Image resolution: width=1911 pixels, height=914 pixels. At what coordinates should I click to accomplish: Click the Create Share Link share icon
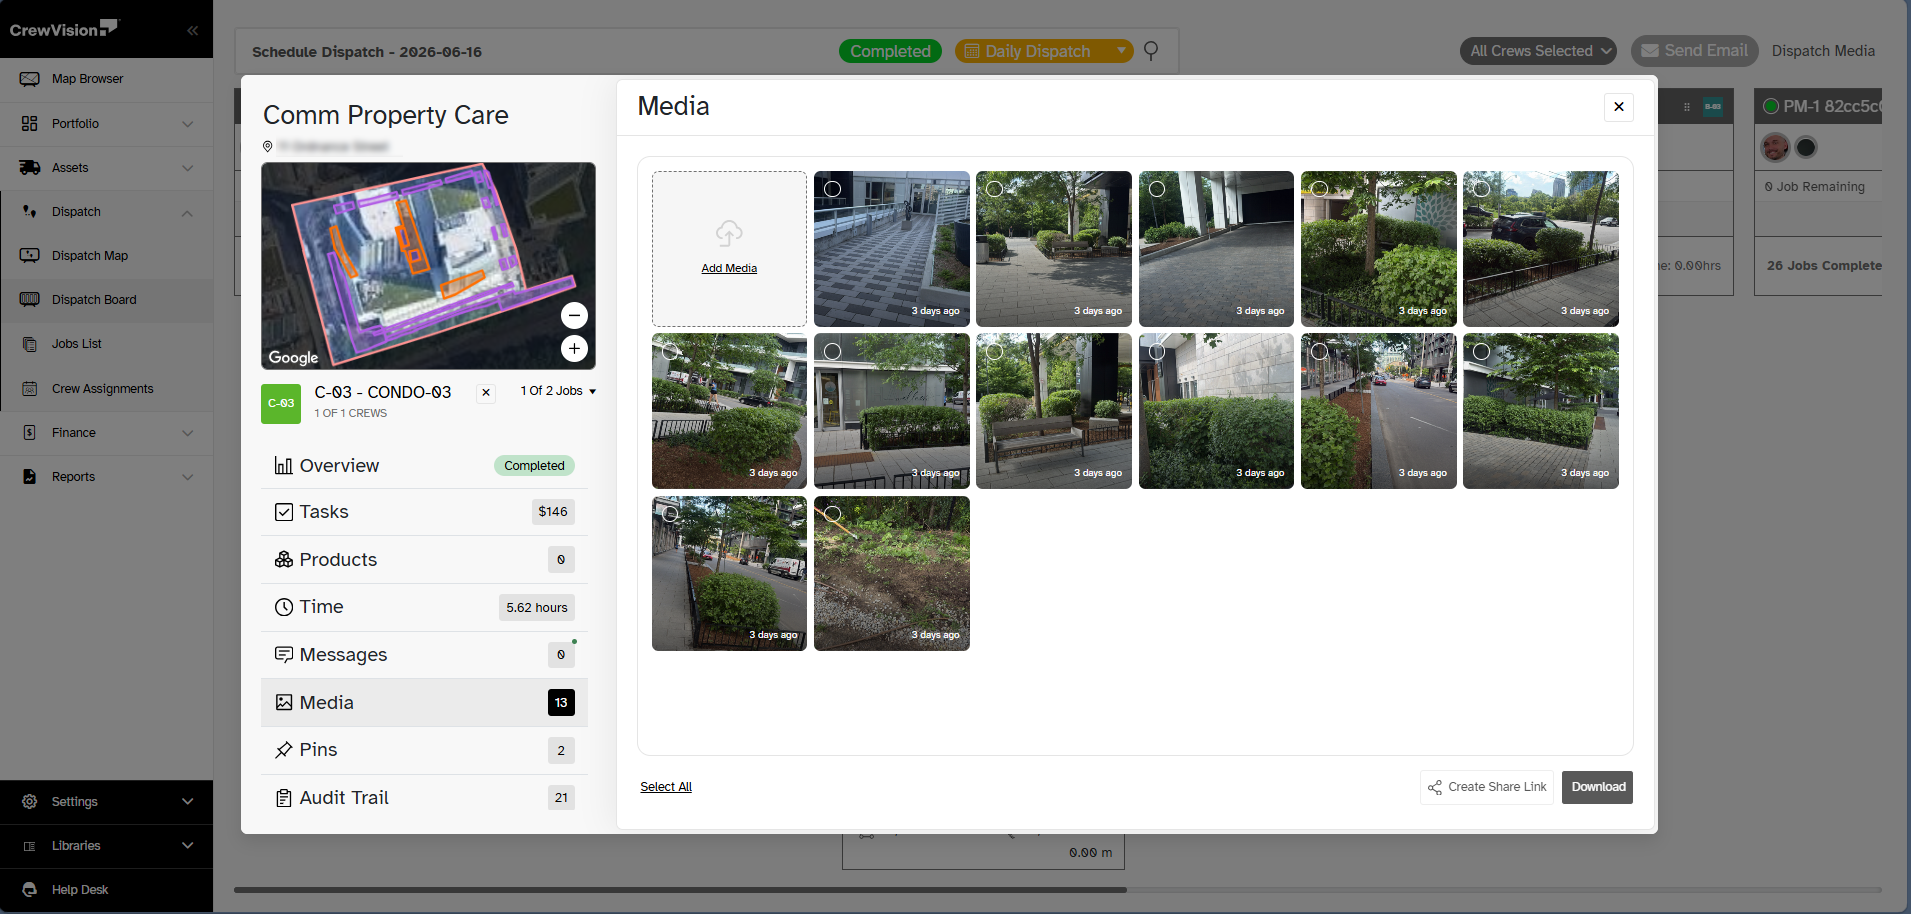pos(1435,788)
